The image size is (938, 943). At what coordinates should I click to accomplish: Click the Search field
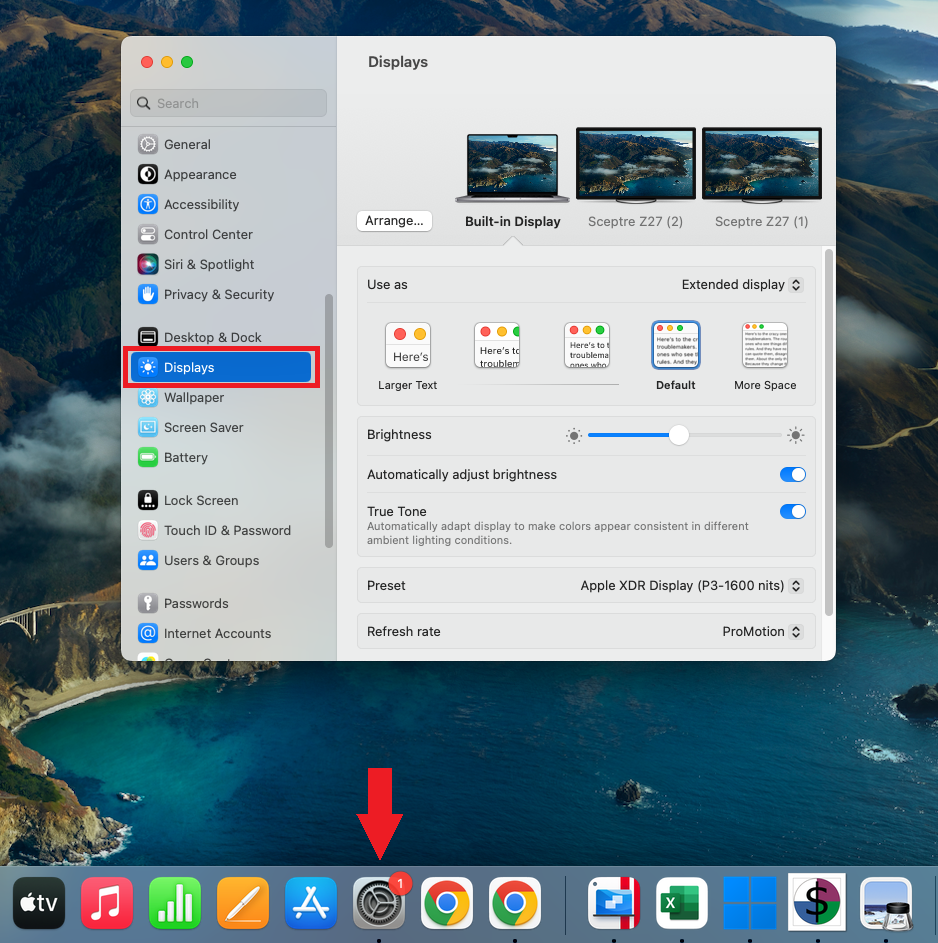[x=228, y=103]
